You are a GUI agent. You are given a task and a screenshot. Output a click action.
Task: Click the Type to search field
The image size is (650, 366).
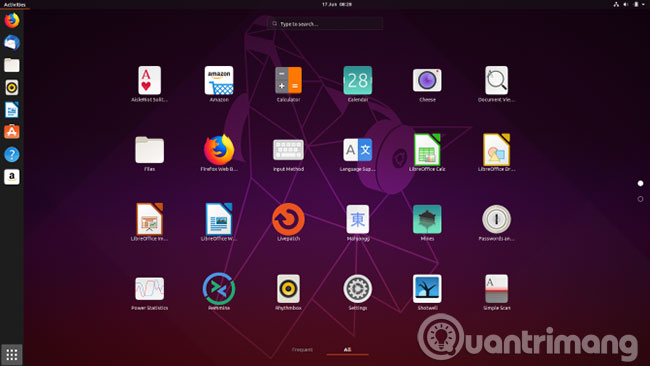click(x=325, y=24)
